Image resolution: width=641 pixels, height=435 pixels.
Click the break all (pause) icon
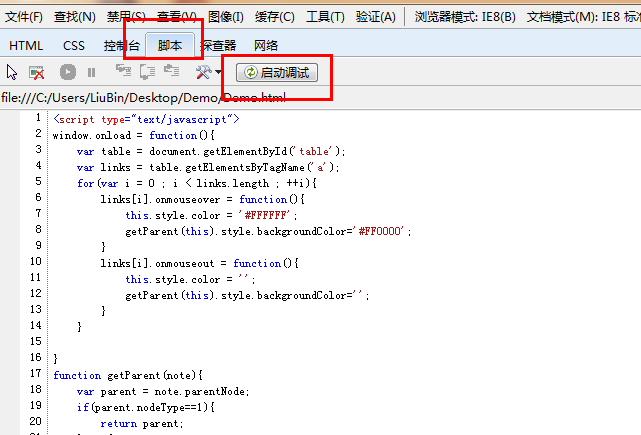(x=92, y=72)
